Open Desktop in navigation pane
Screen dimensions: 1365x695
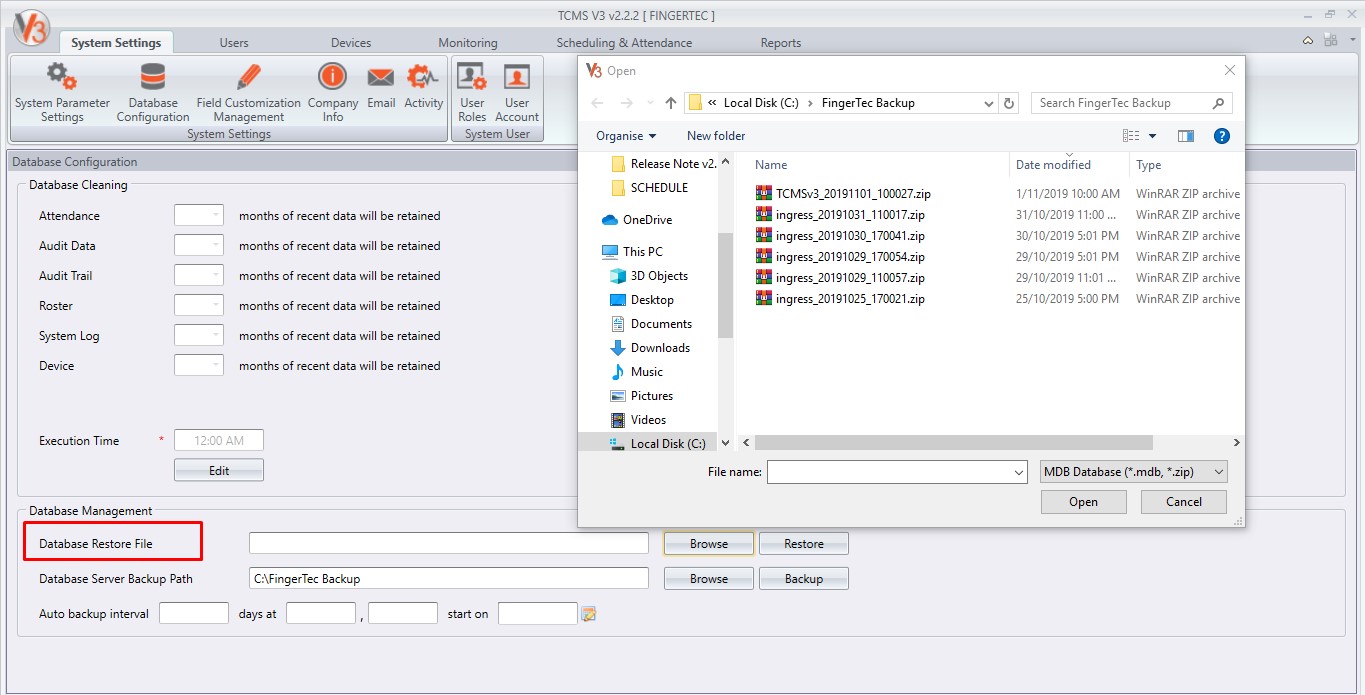(x=641, y=300)
